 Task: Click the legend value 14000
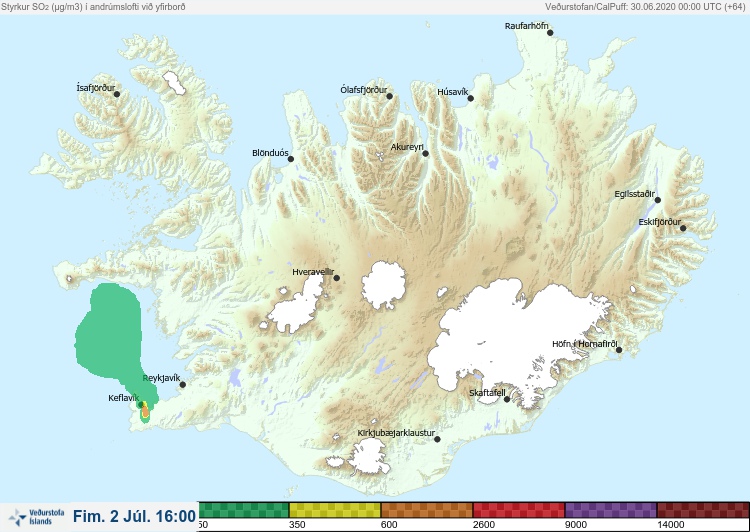coord(671,525)
